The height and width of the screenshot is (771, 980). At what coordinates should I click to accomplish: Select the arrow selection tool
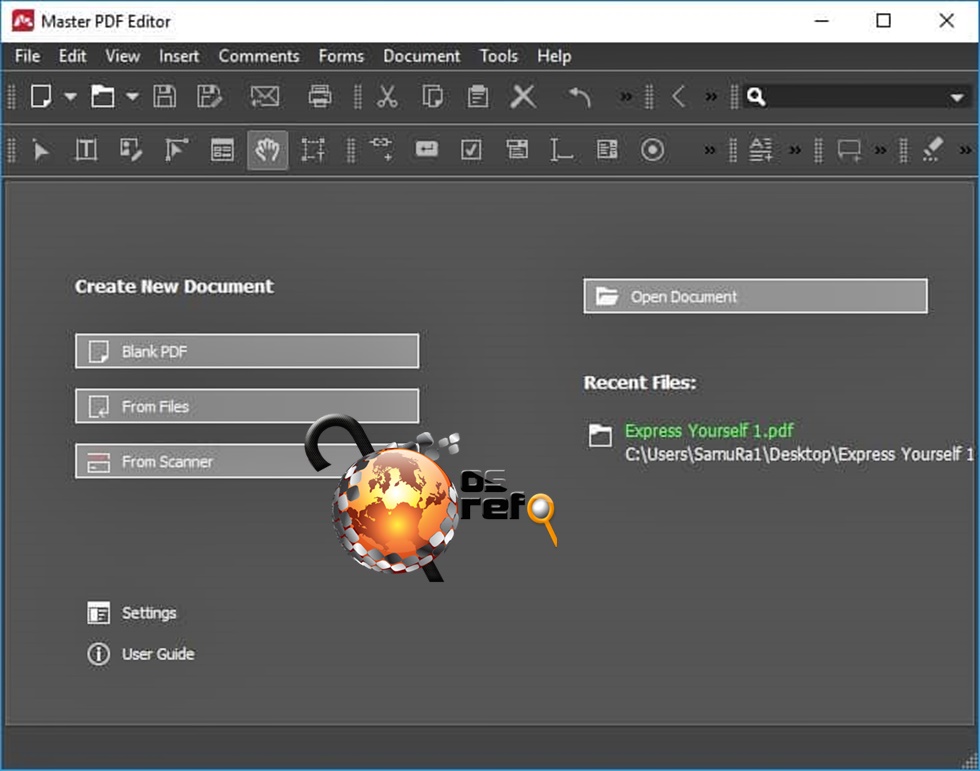click(x=41, y=151)
